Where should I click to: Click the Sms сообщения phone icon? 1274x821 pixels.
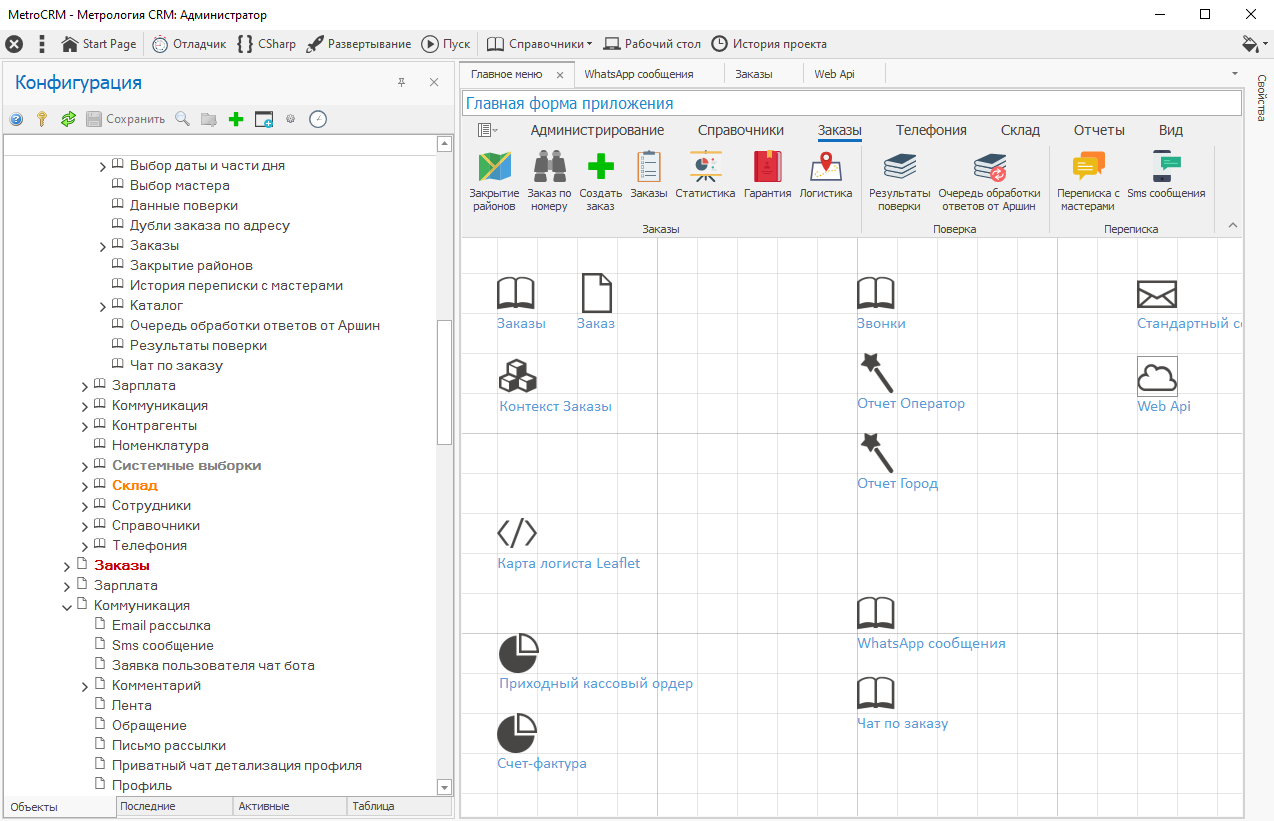tap(1166, 166)
